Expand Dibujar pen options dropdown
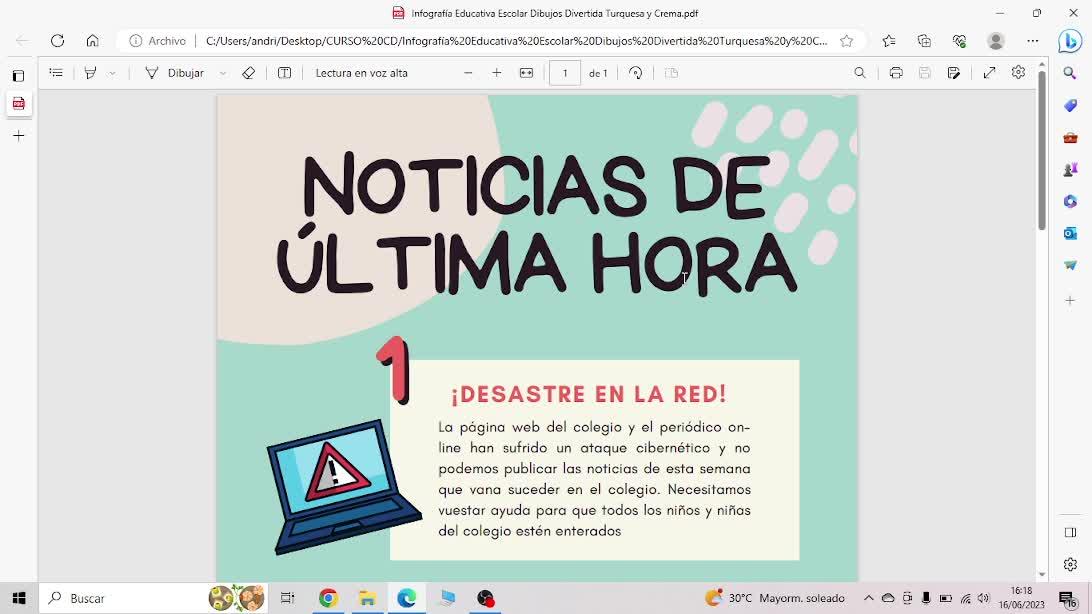The image size is (1092, 614). (223, 73)
